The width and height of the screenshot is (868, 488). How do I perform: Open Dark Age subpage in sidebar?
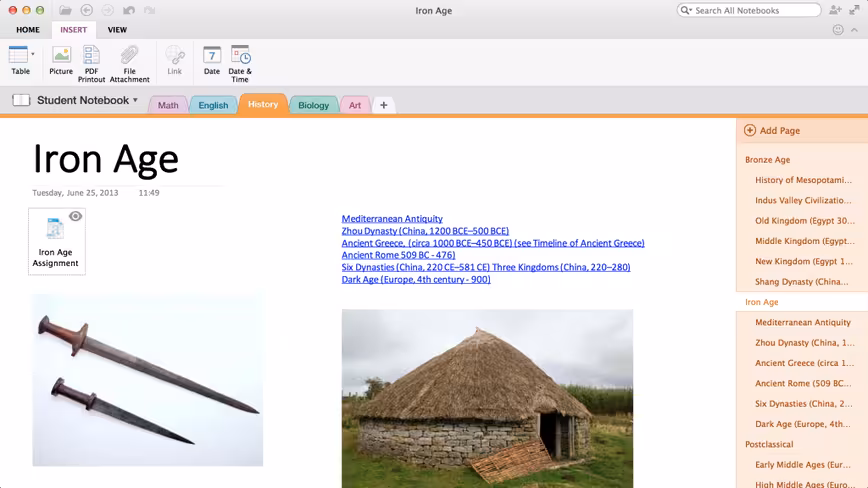[802, 424]
